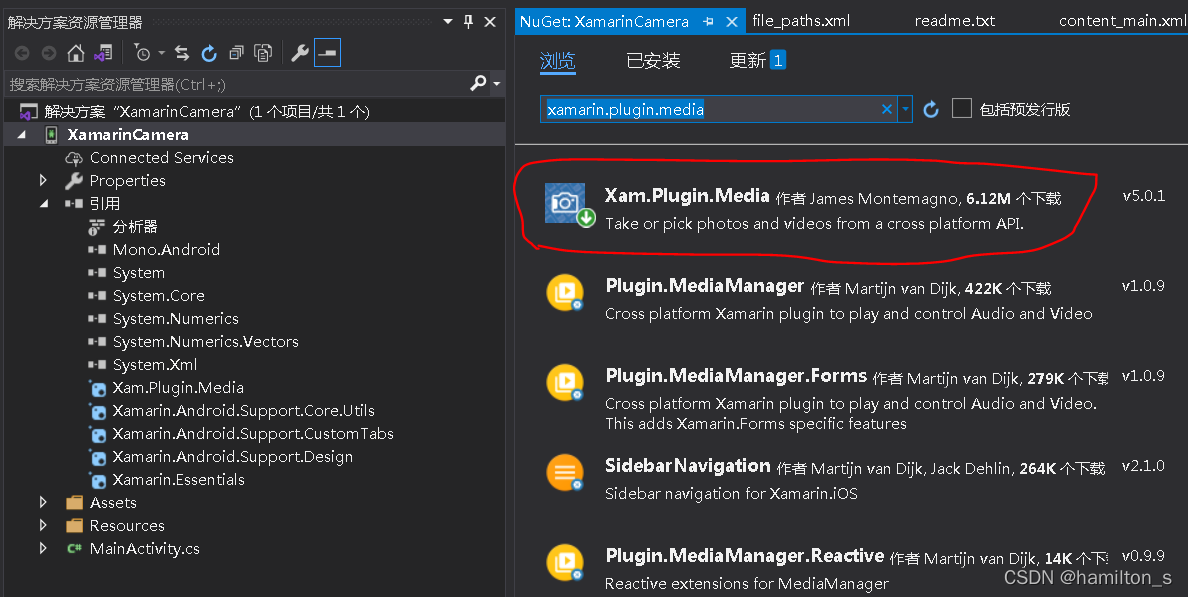Viewport: 1188px width, 597px height.
Task: Click the Assets folder icon
Action: pyautogui.click(x=74, y=502)
